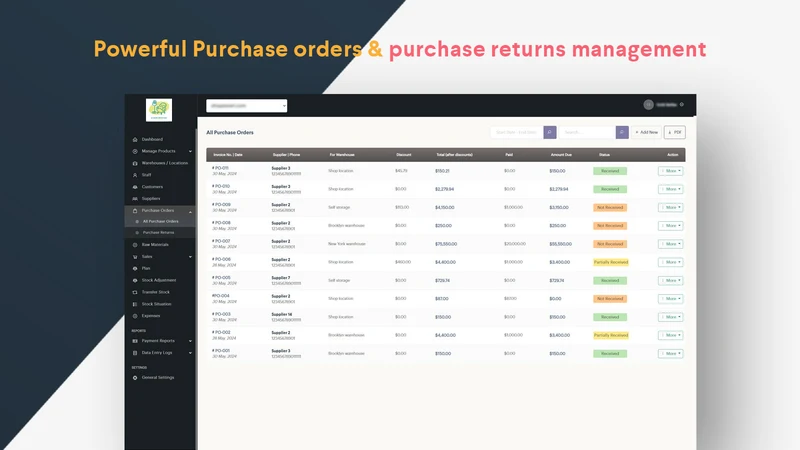
Task: Open the More dropdown for PO-011
Action: click(x=670, y=171)
